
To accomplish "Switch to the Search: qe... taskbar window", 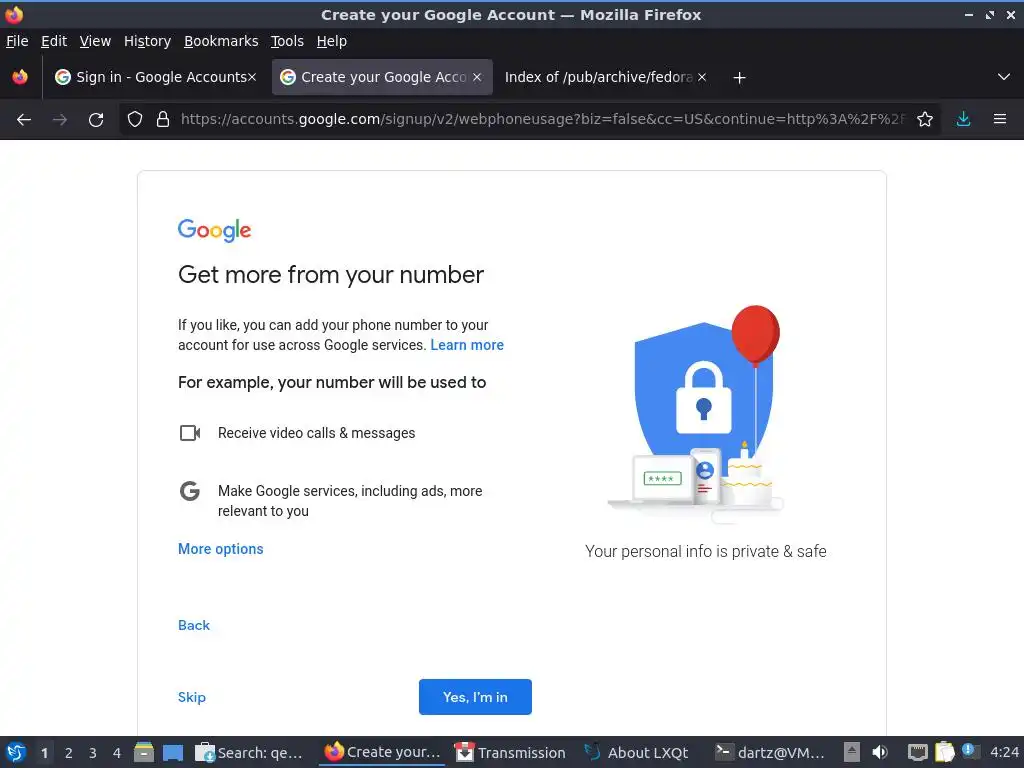I will click(249, 753).
